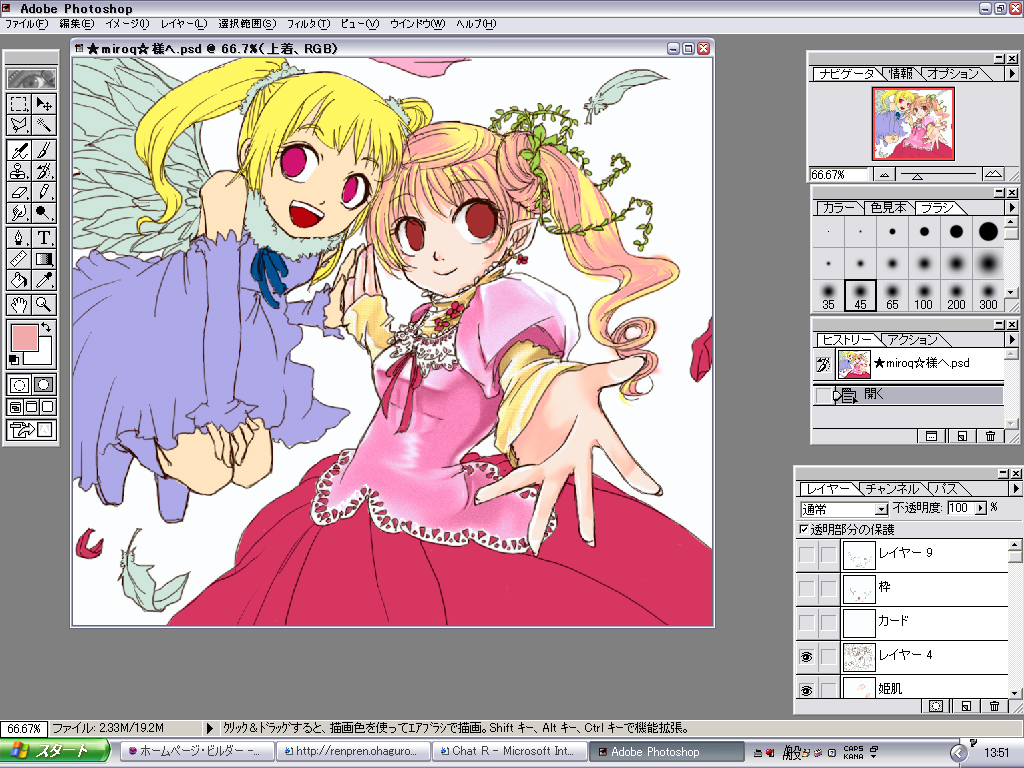Select the Paint Bucket tool
The width and height of the screenshot is (1024, 768).
coord(19,280)
